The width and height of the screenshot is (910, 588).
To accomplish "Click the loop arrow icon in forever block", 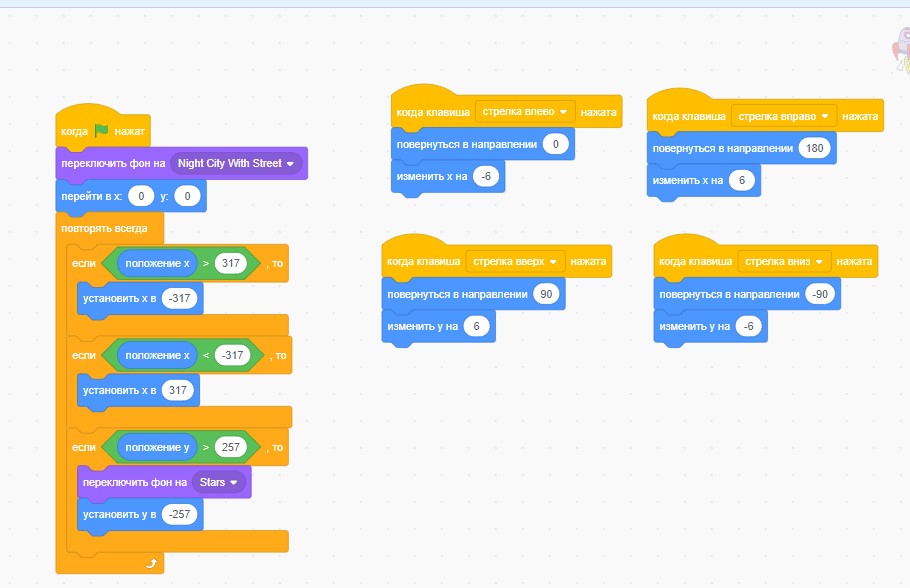I will click(x=151, y=563).
